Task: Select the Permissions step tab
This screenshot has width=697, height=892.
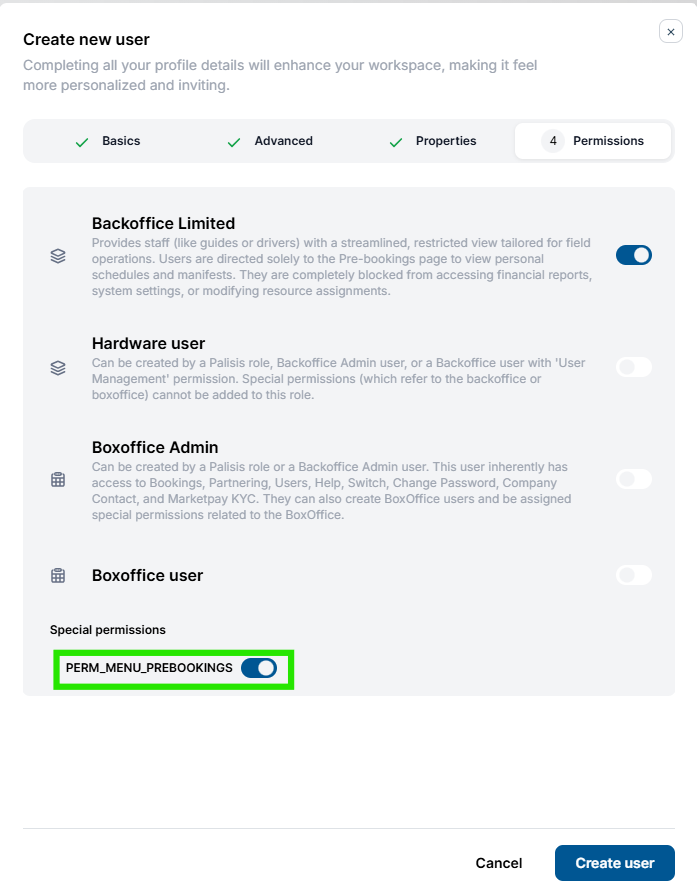Action: coord(593,141)
